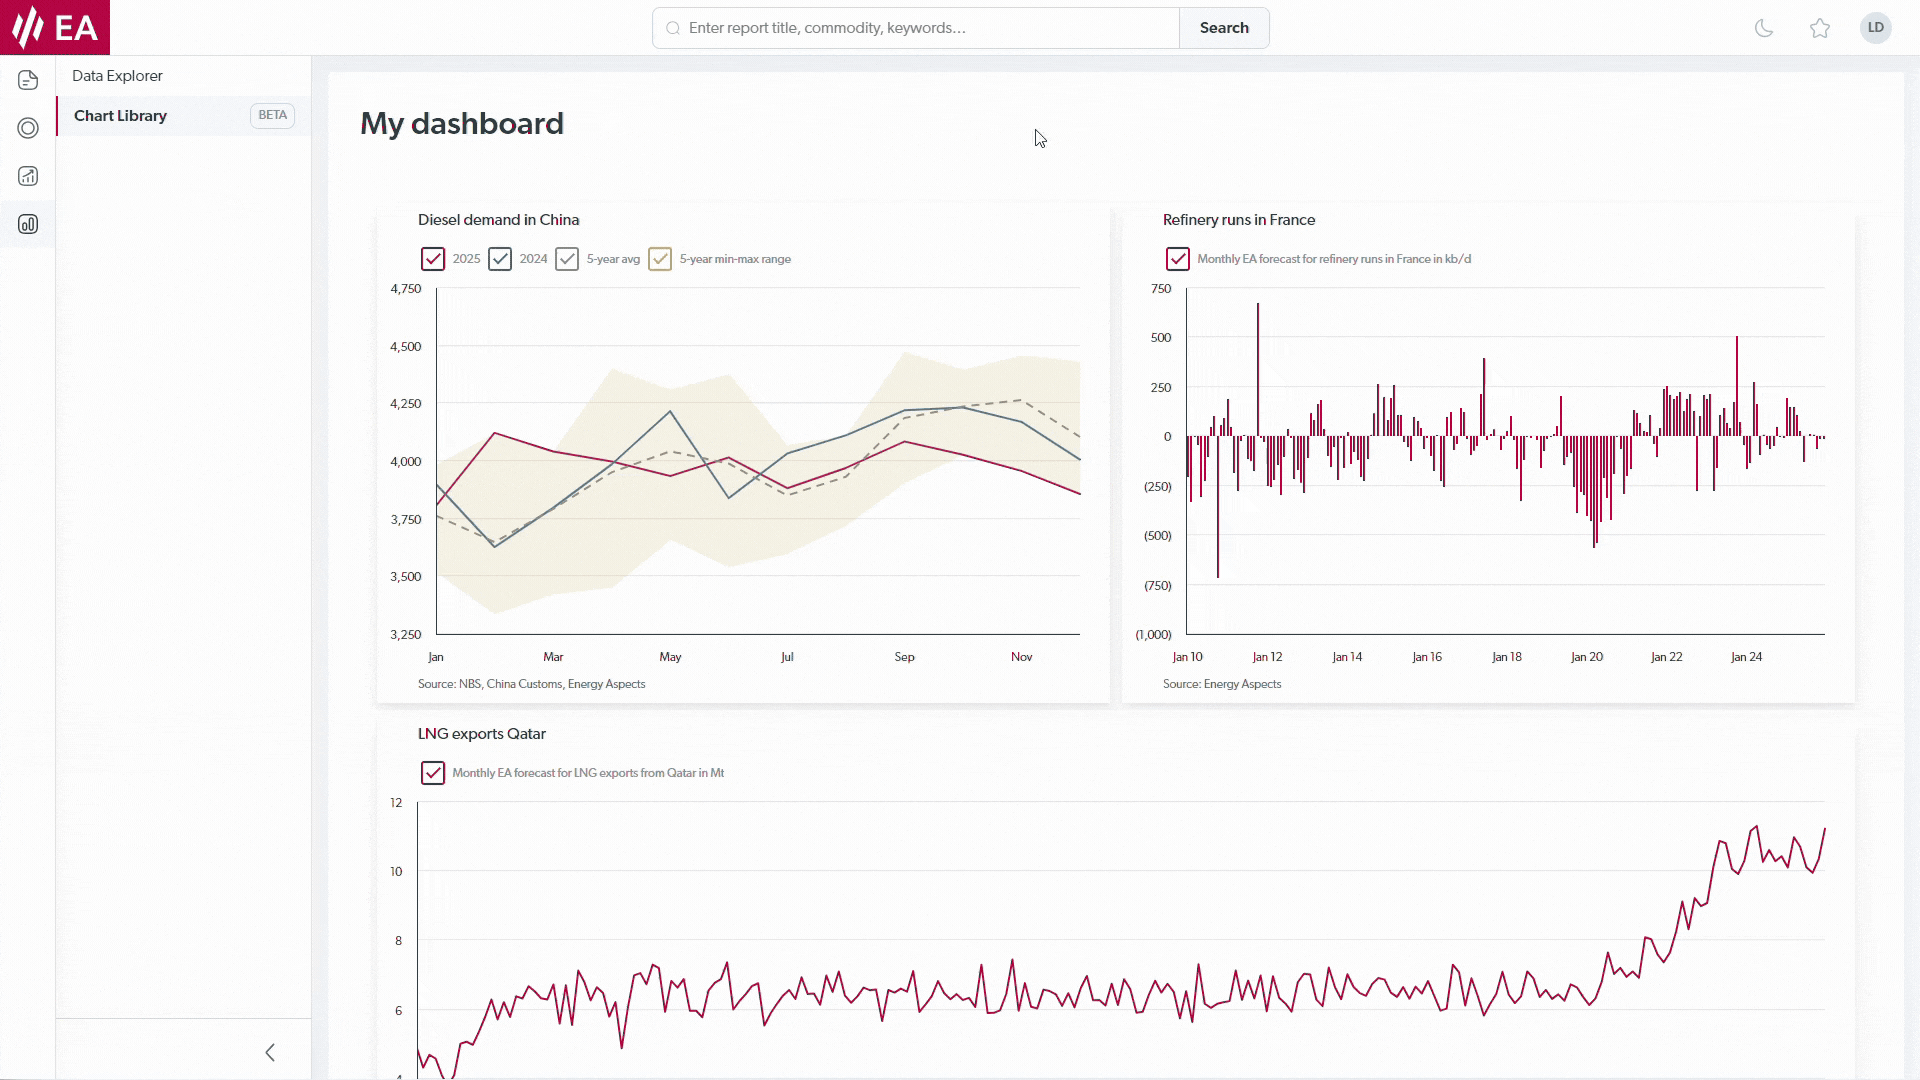Click the Source: NBS, China Customs text
The height and width of the screenshot is (1080, 1920).
[531, 684]
